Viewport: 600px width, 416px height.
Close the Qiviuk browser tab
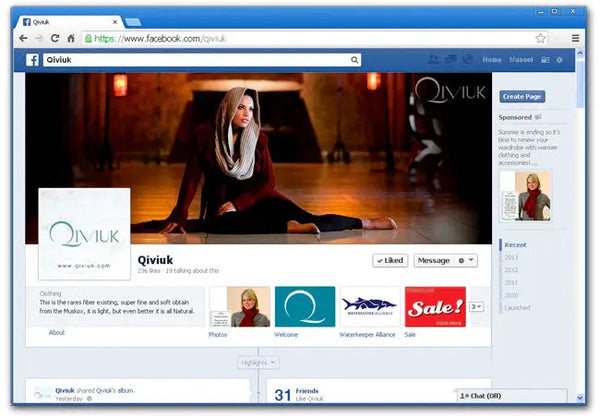[115, 22]
